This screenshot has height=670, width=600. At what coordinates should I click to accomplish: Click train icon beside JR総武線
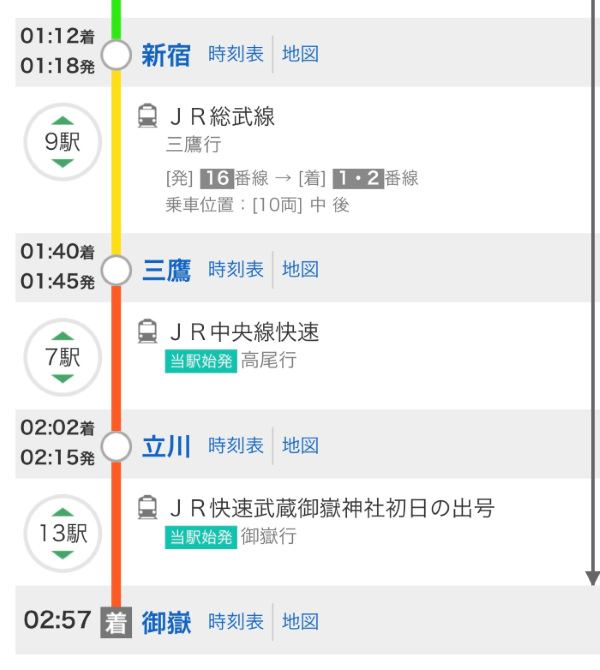coord(147,116)
